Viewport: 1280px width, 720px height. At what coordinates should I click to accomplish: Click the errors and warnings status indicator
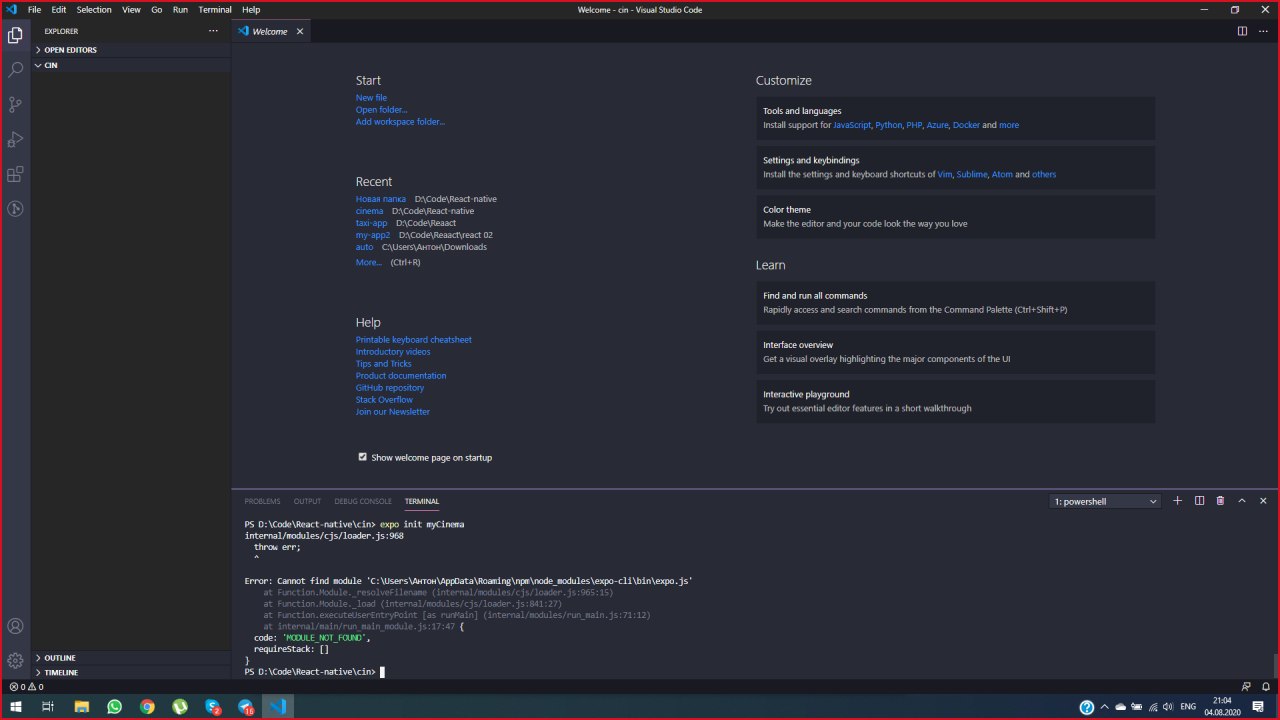tap(26, 687)
